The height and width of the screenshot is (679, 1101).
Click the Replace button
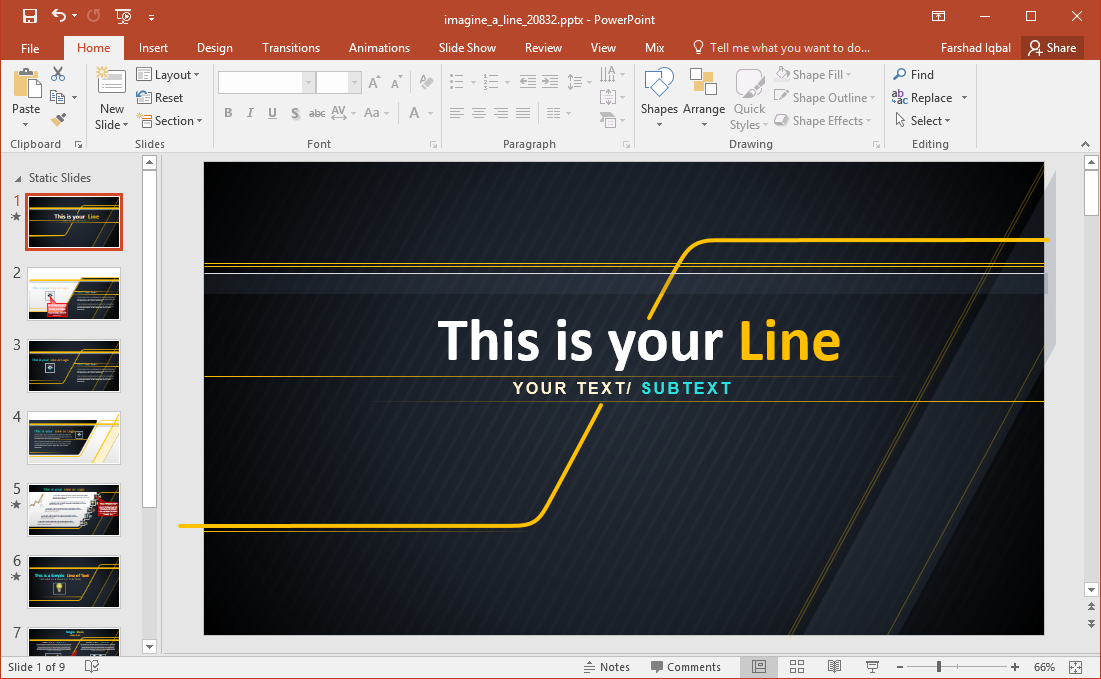pos(922,98)
